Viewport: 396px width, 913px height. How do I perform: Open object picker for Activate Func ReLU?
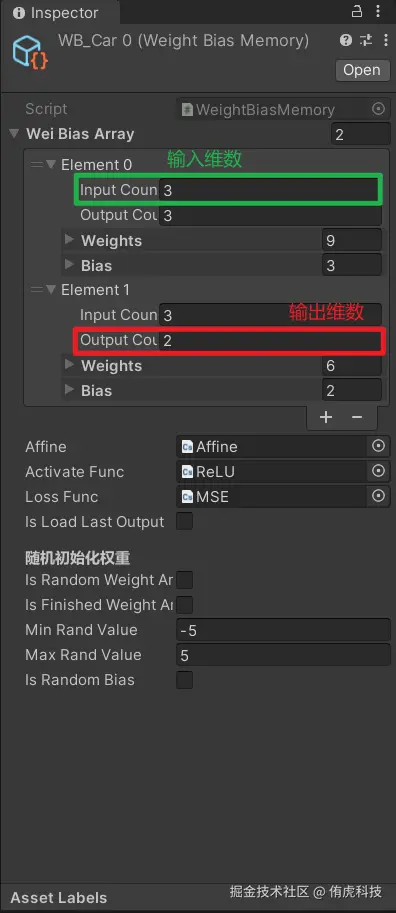point(379,471)
